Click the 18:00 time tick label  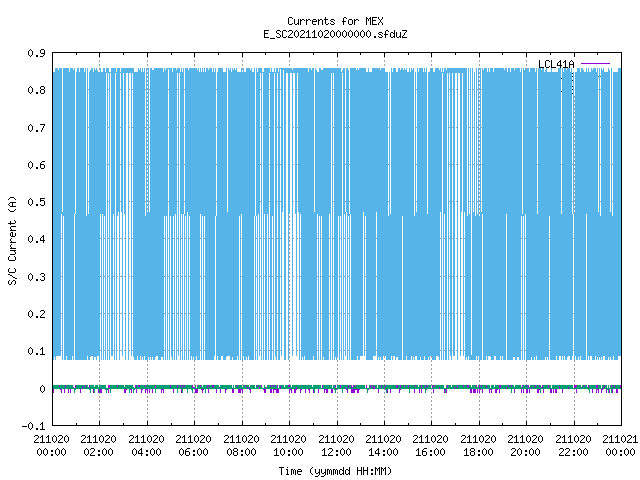[x=478, y=446]
